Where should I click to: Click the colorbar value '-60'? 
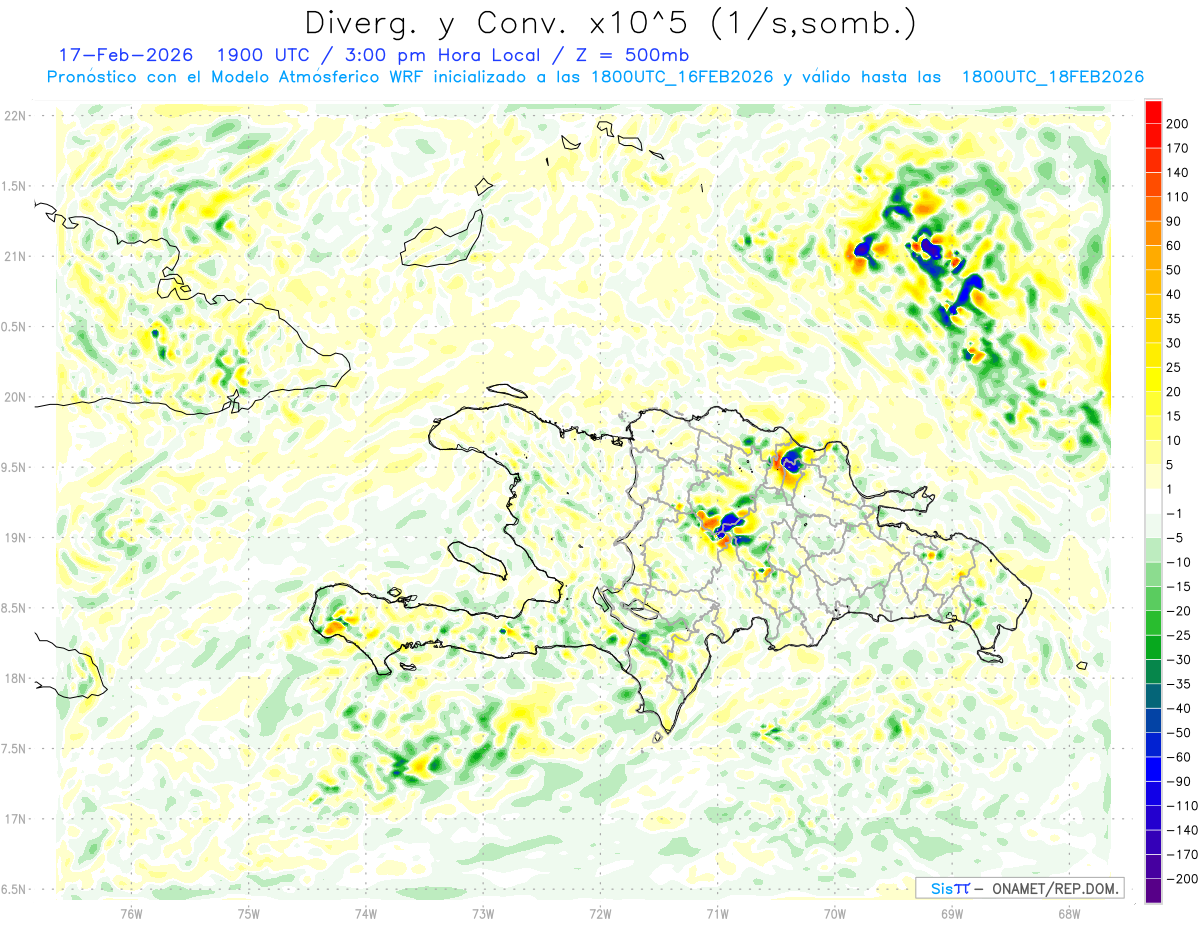(1181, 757)
